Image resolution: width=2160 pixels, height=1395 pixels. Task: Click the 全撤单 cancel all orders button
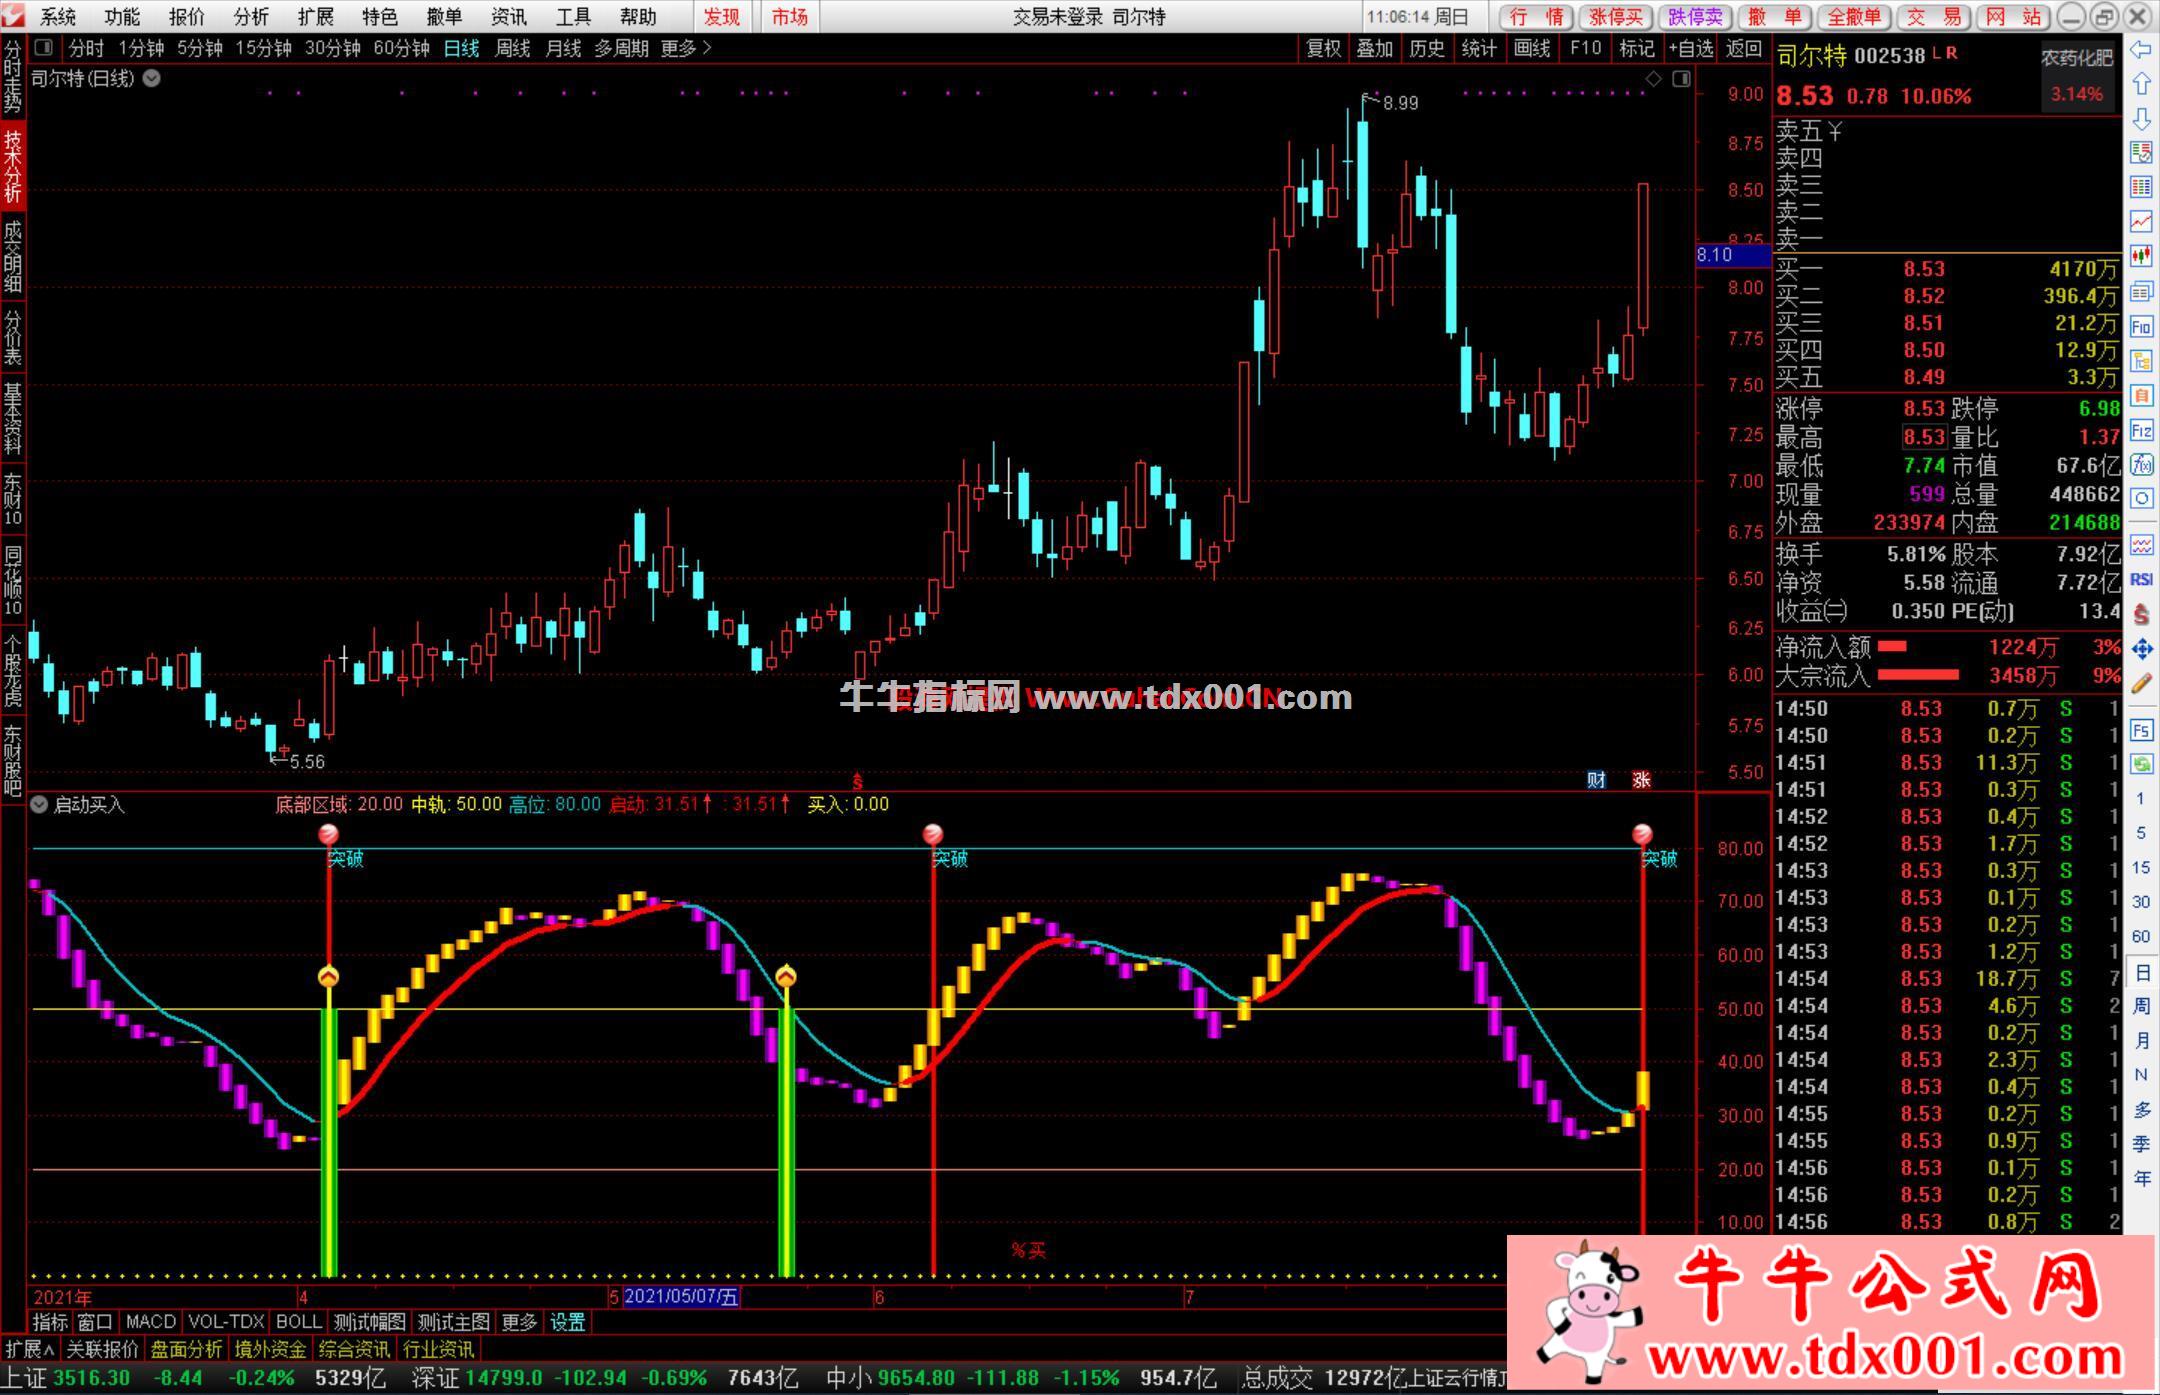coord(1853,17)
